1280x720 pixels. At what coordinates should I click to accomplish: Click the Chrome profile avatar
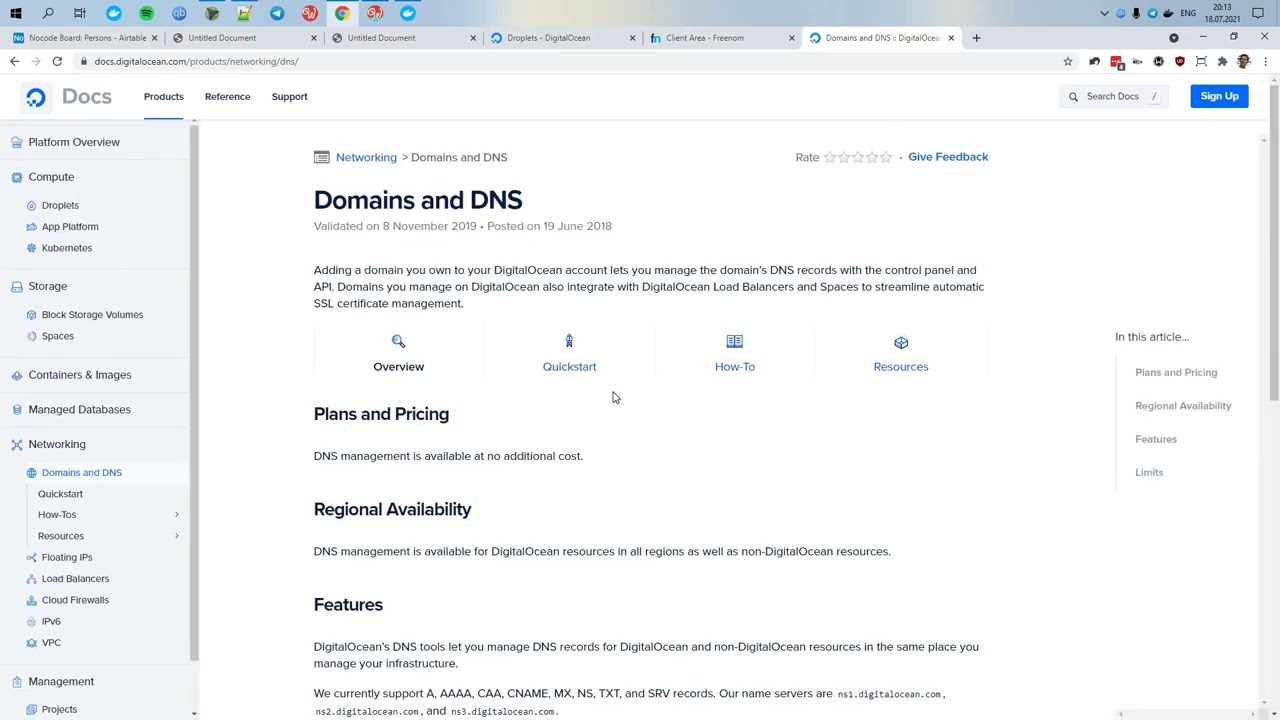(x=1243, y=62)
